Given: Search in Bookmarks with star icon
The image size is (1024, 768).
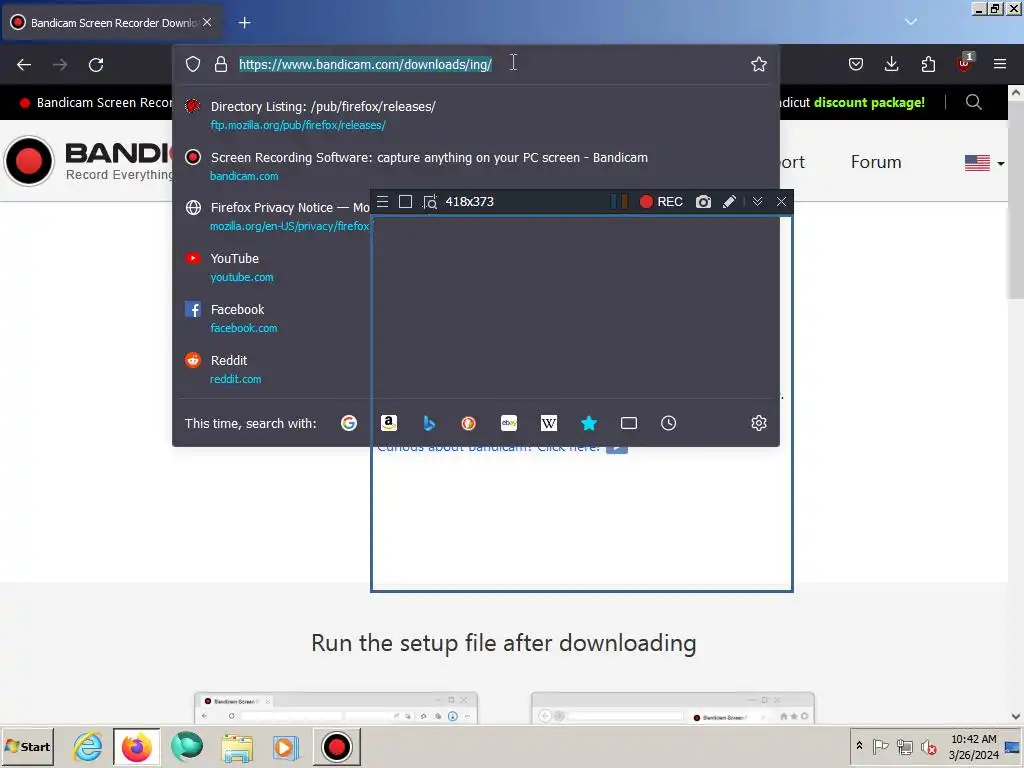Looking at the screenshot, I should click(588, 423).
